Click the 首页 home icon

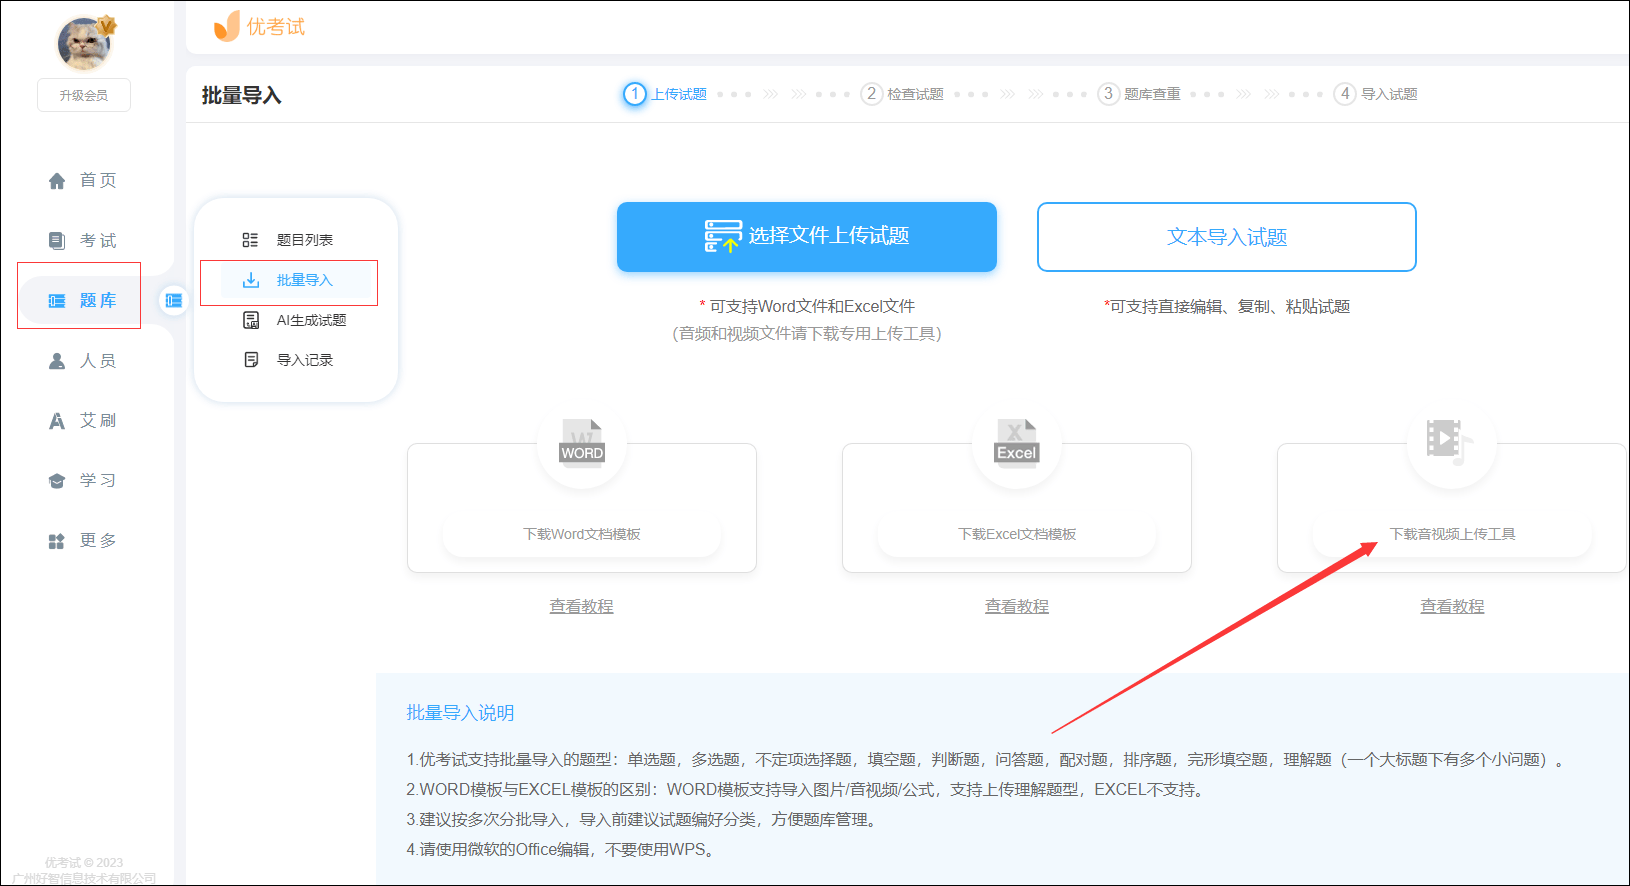point(57,181)
